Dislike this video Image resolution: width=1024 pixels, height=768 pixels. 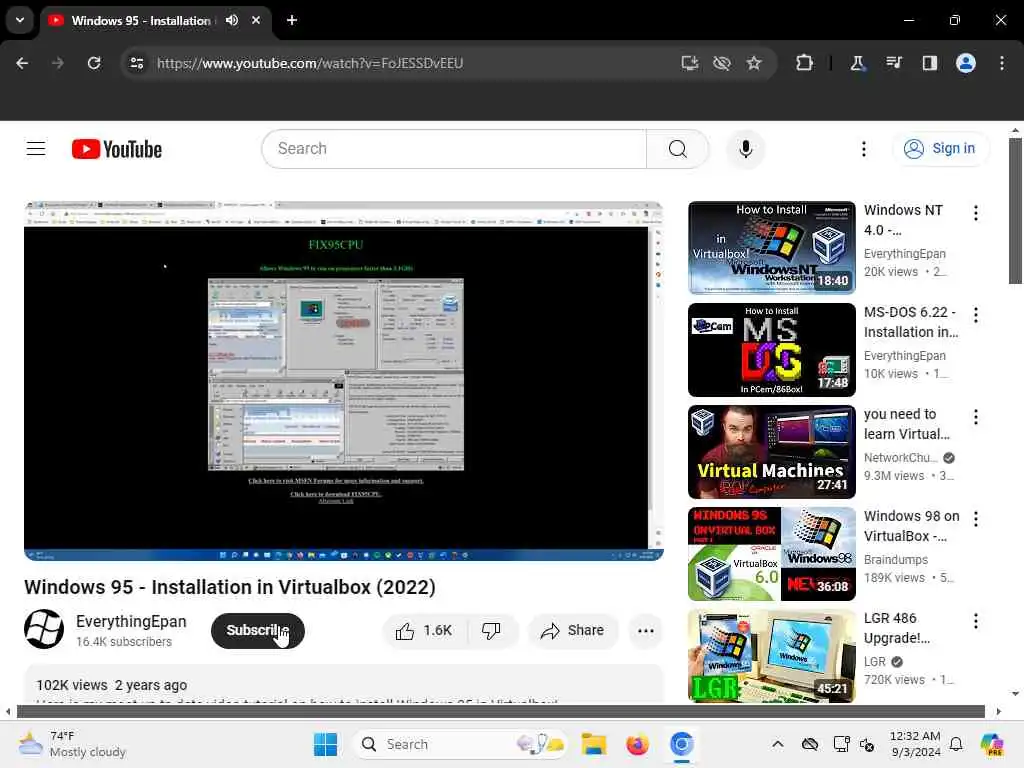(x=491, y=630)
